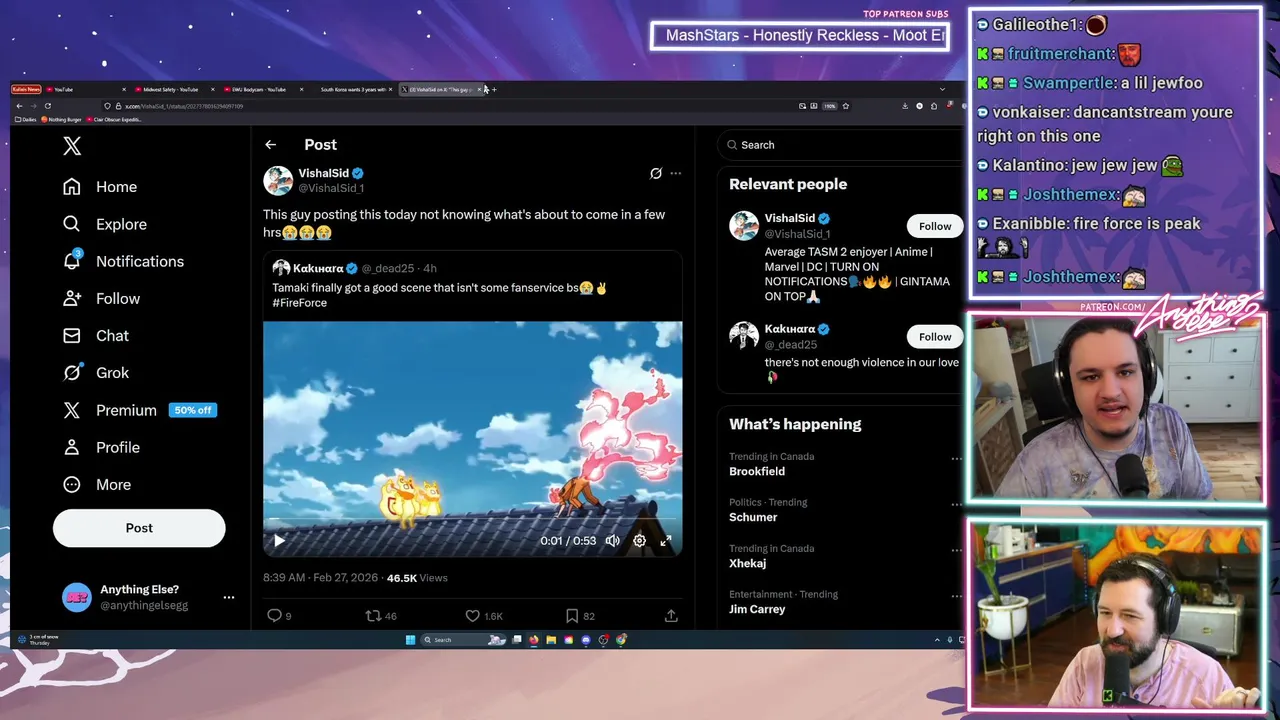
Task: Open the Jim Carrey trending topic
Action: tap(757, 610)
